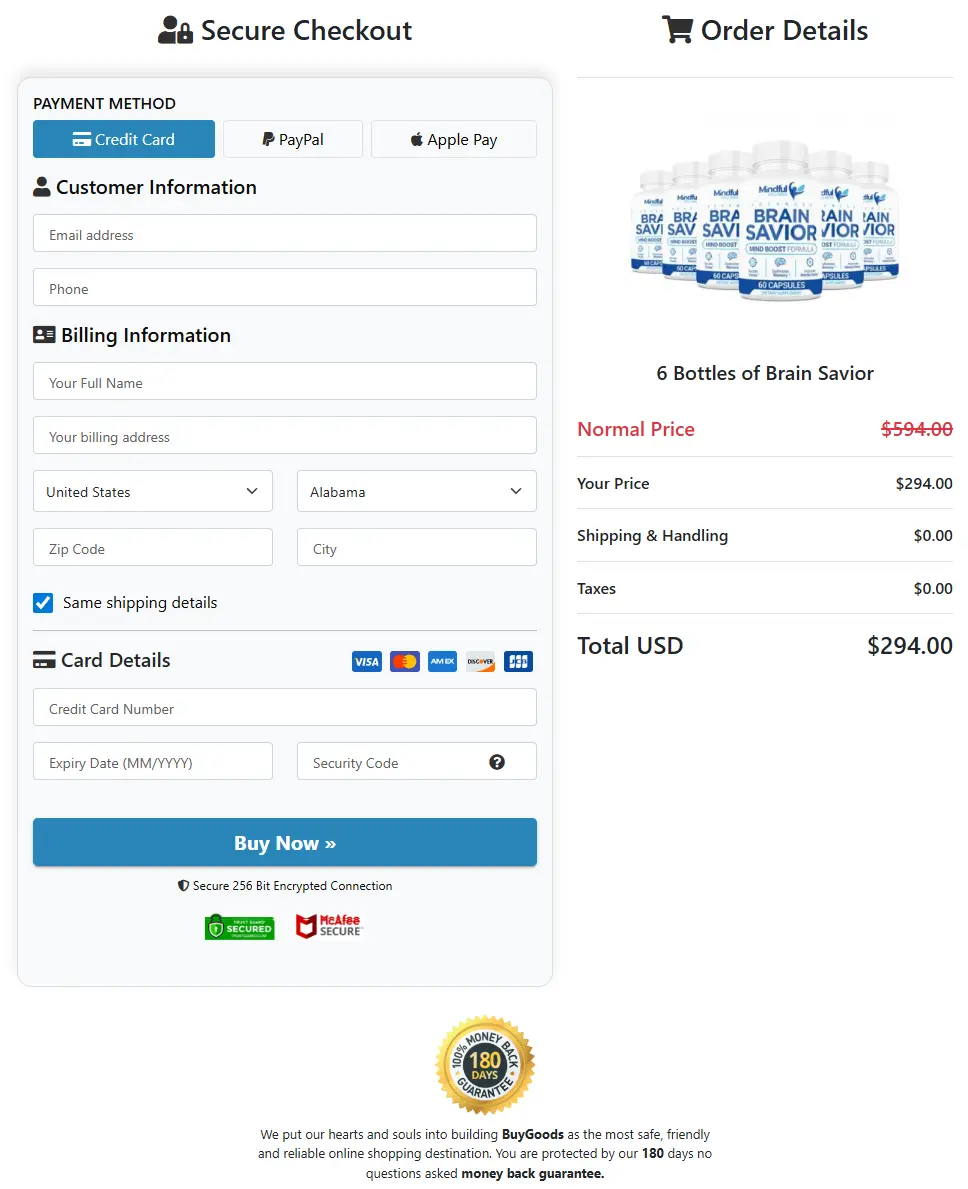Switch payment method to Apple Pay
The image size is (968, 1189).
point(453,139)
